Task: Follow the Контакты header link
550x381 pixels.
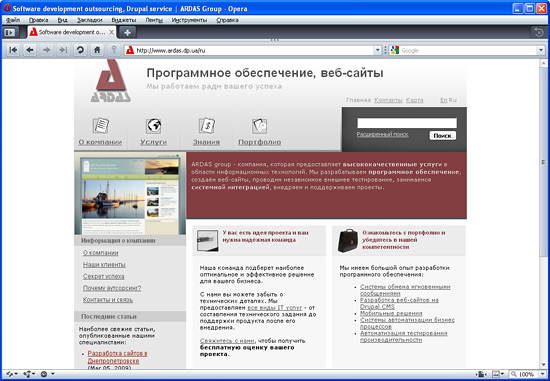Action: [x=388, y=100]
